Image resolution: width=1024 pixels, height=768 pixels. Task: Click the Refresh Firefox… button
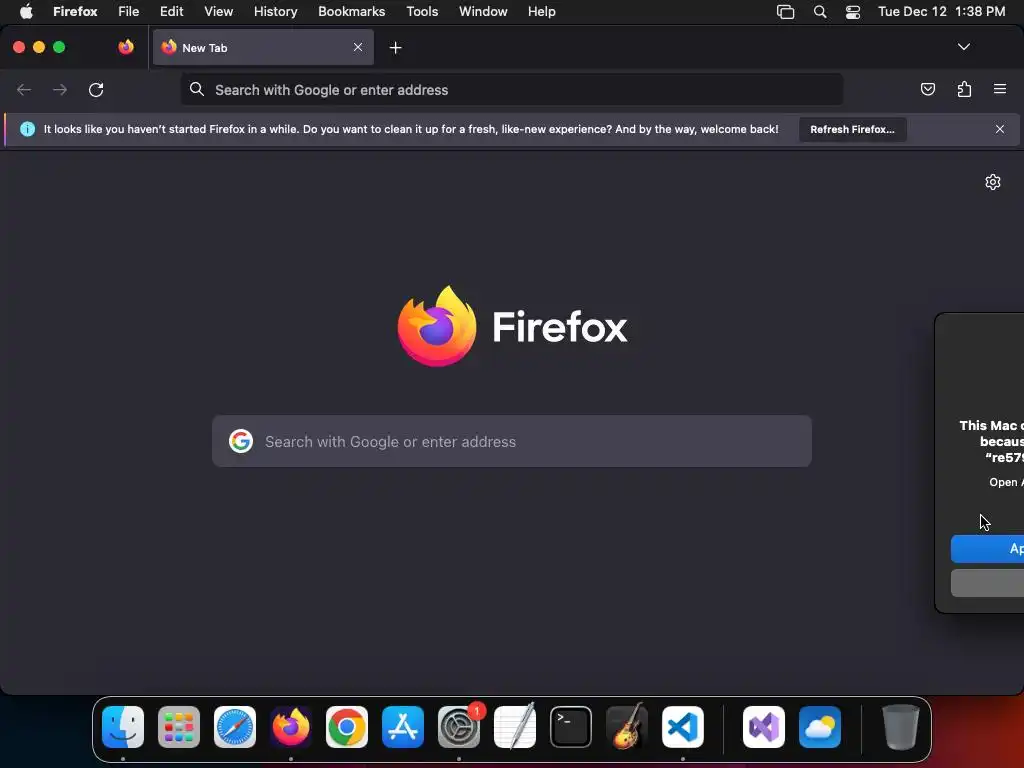tap(852, 129)
